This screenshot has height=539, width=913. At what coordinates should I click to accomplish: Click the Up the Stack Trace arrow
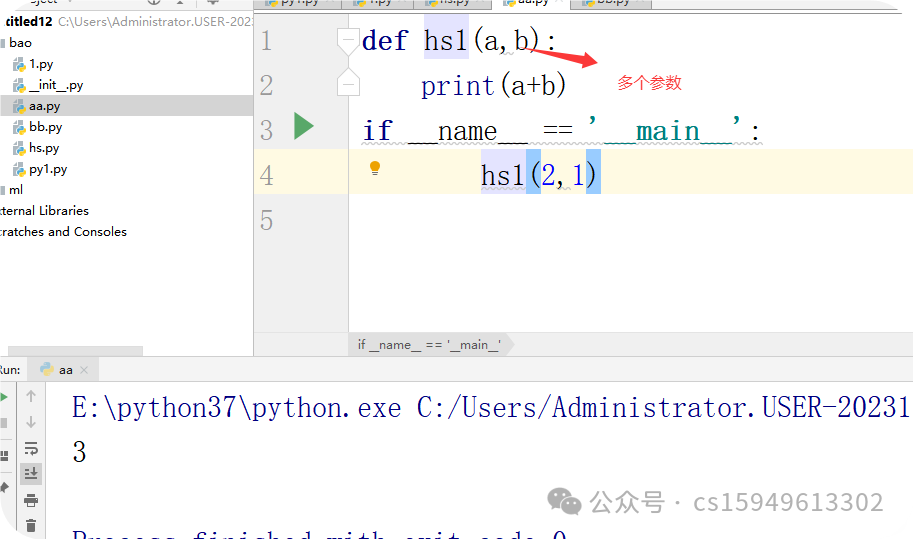tap(31, 396)
